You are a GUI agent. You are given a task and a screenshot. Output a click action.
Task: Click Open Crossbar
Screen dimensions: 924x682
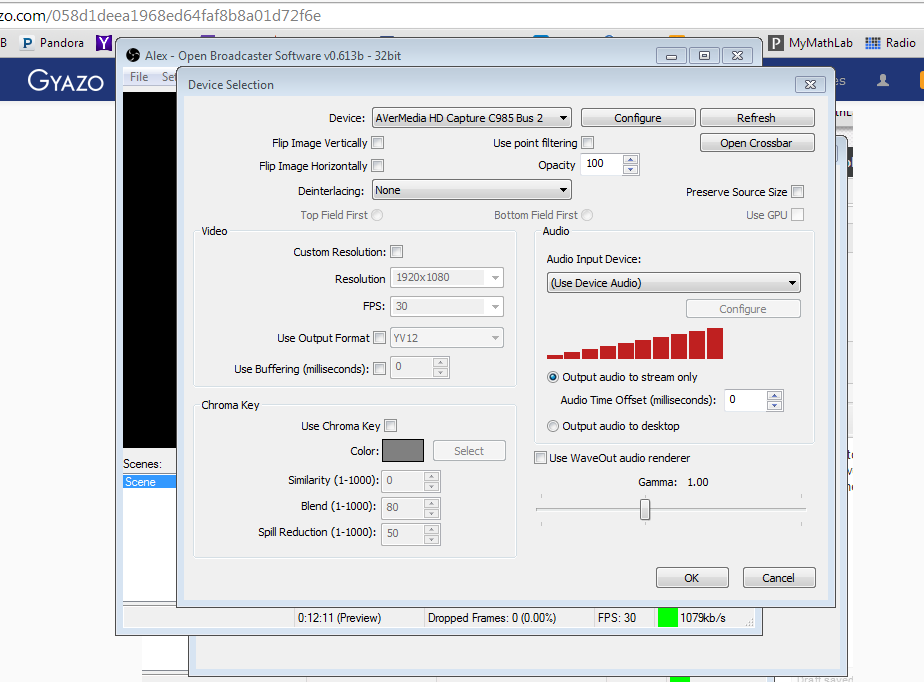[x=757, y=143]
